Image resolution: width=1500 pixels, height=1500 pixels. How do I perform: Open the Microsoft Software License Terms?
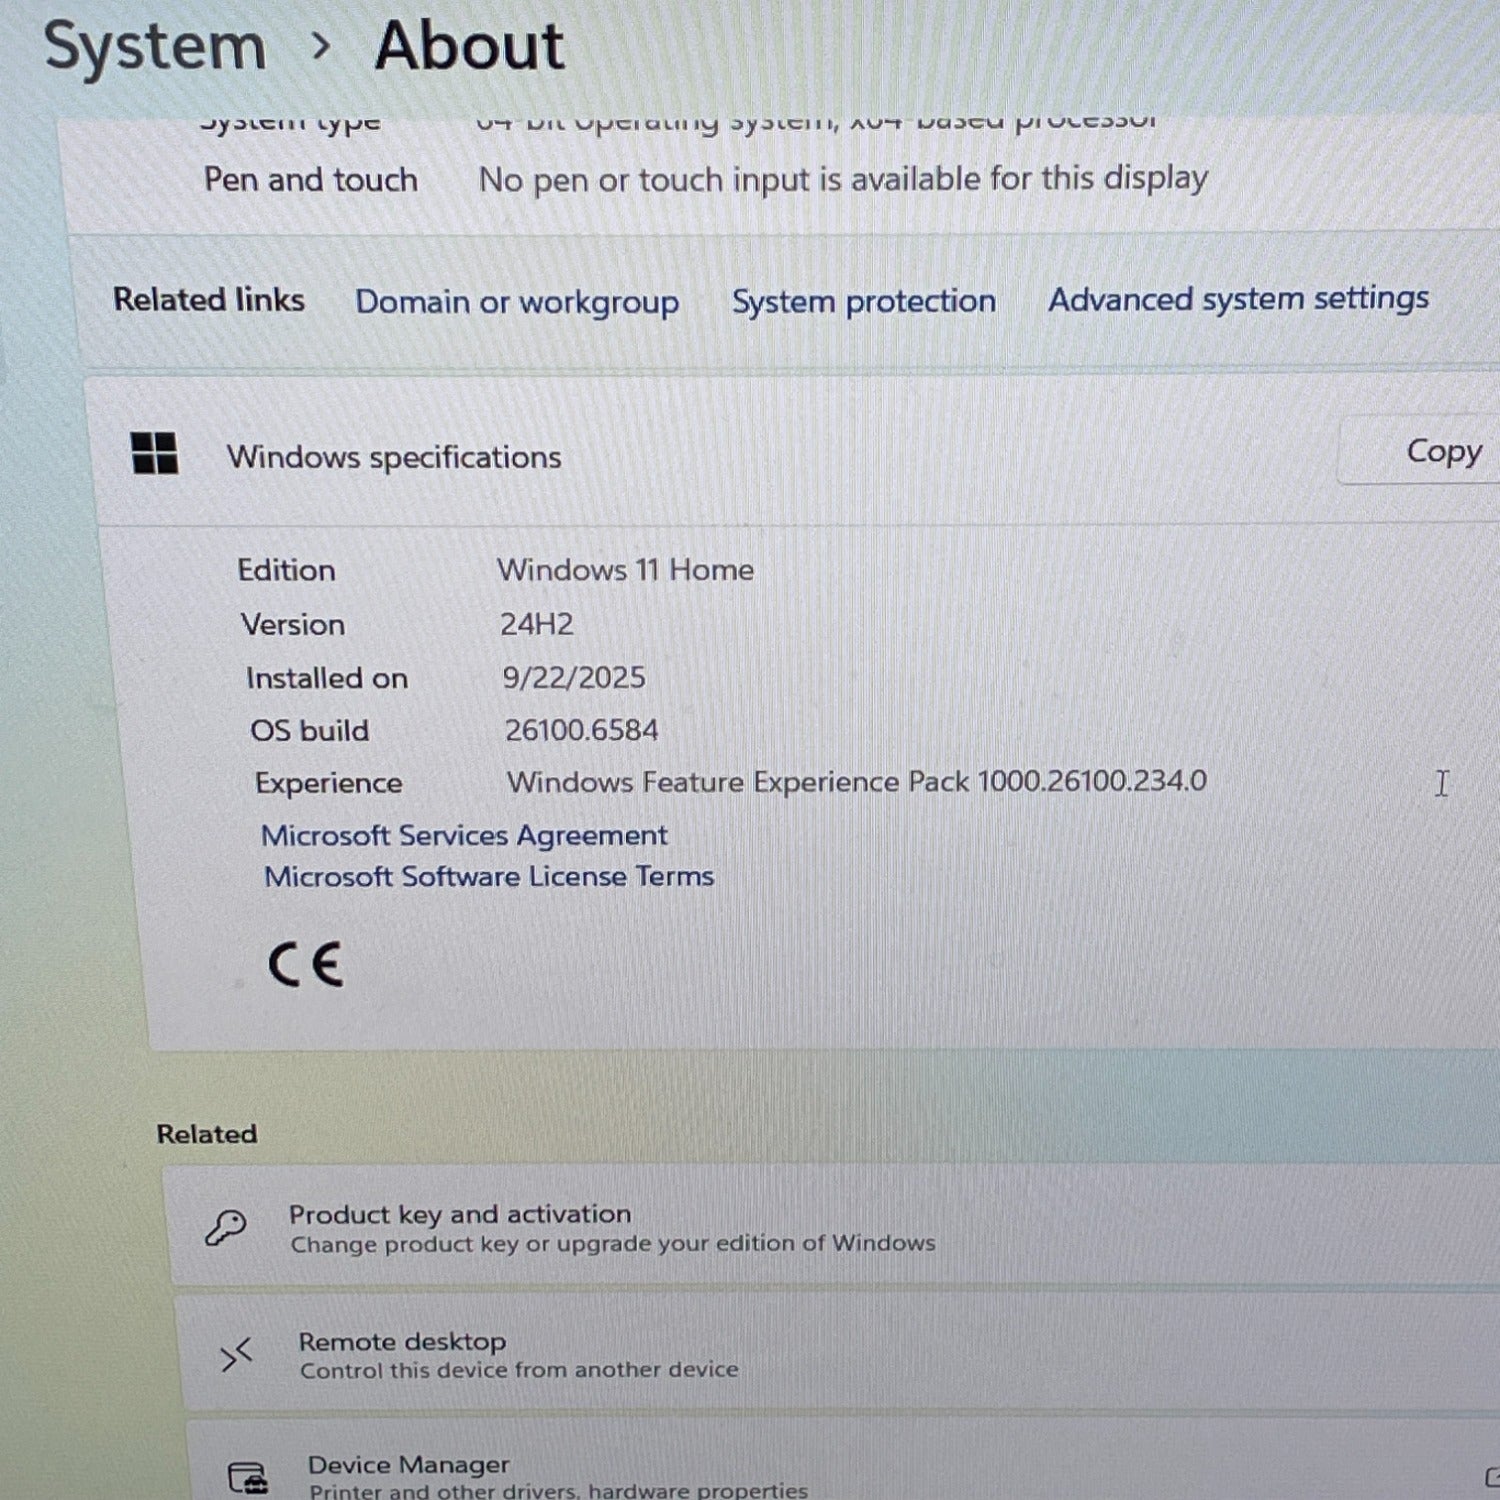489,877
